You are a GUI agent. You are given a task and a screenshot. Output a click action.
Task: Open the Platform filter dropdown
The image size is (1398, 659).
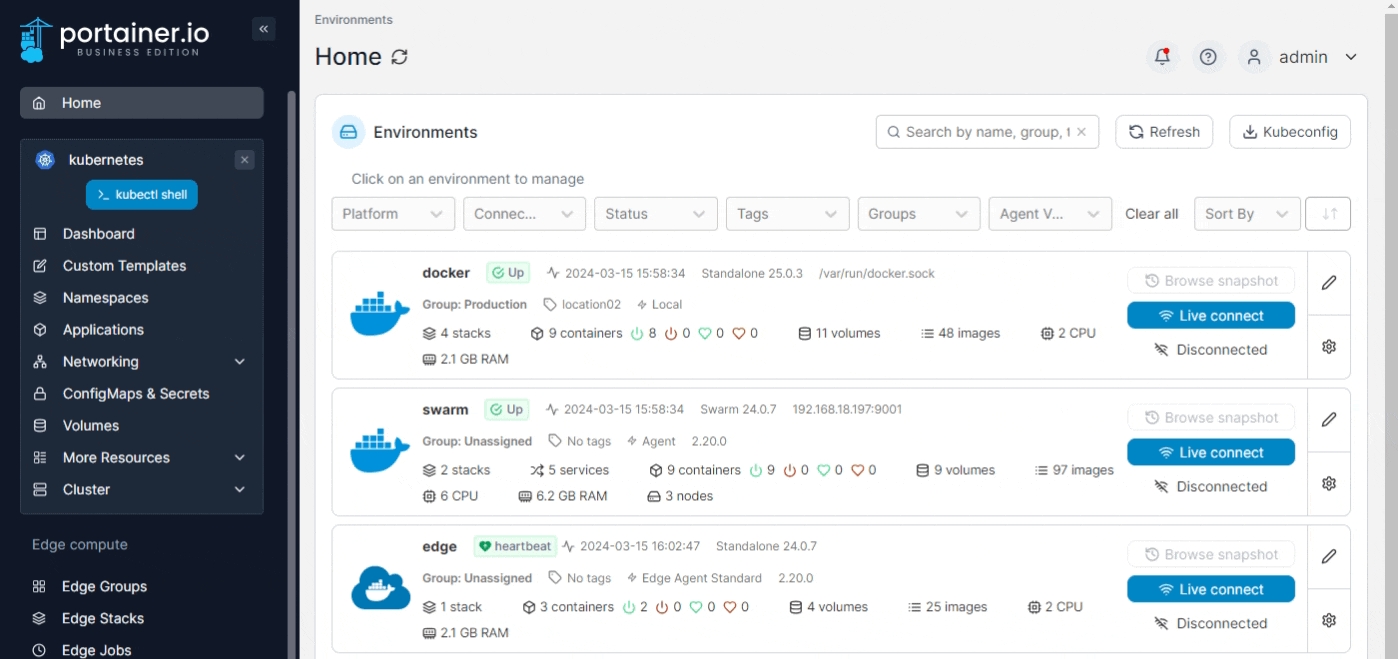coord(393,214)
